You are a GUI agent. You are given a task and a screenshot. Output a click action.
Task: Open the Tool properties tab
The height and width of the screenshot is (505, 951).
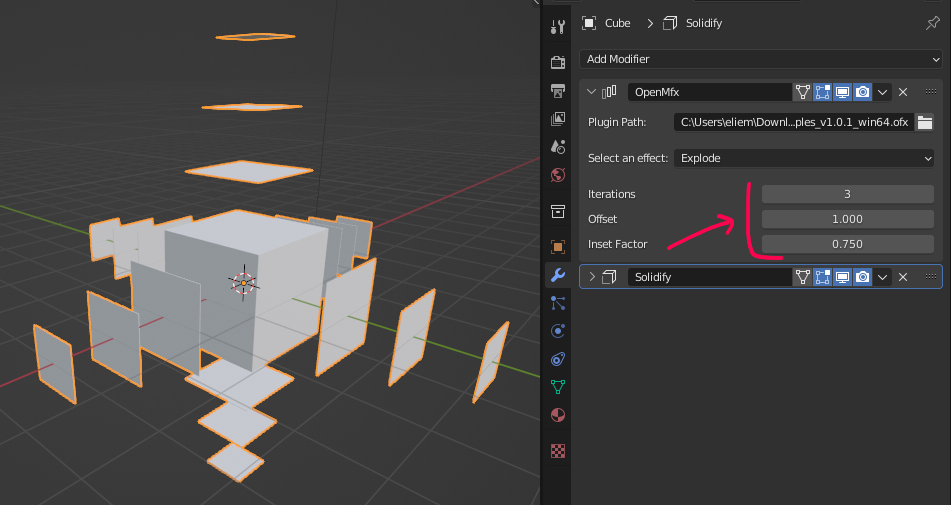(x=558, y=27)
